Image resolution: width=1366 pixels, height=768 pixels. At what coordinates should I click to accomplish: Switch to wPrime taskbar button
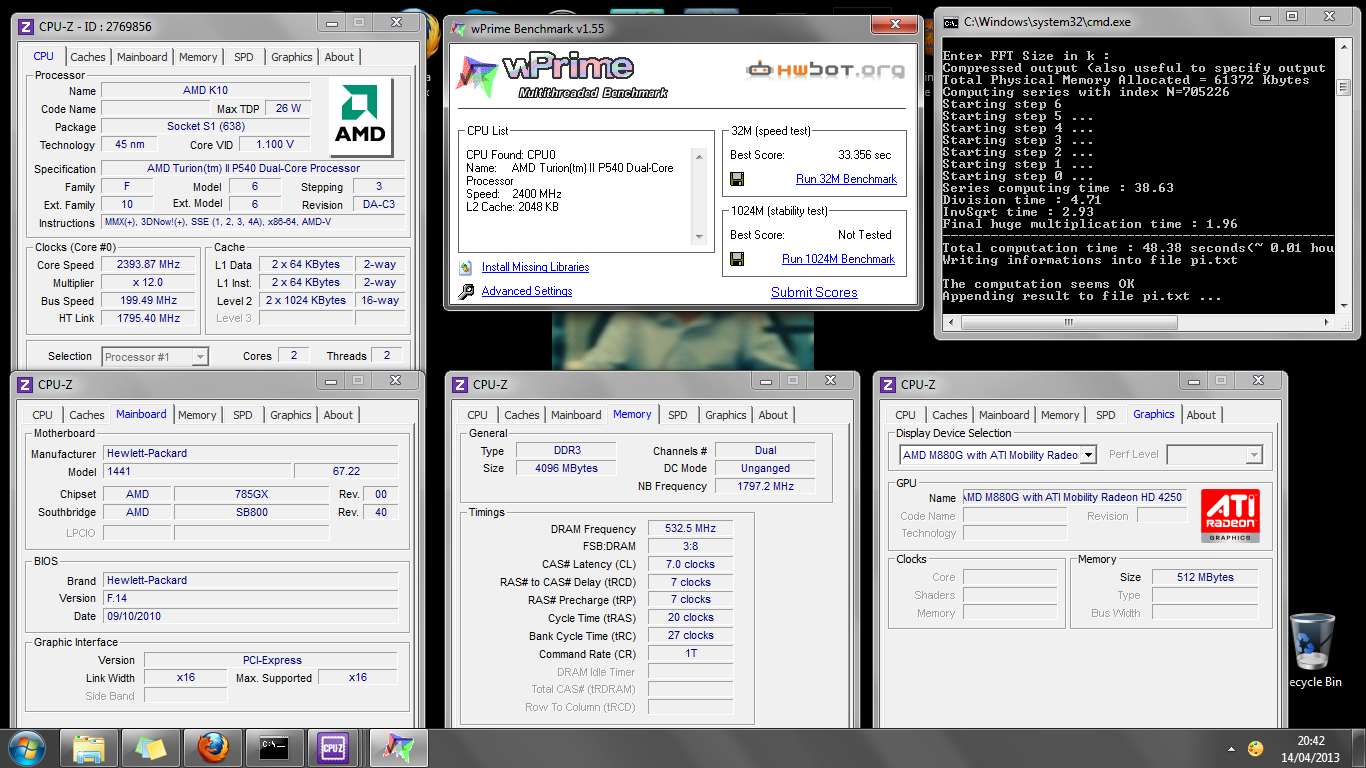[397, 748]
